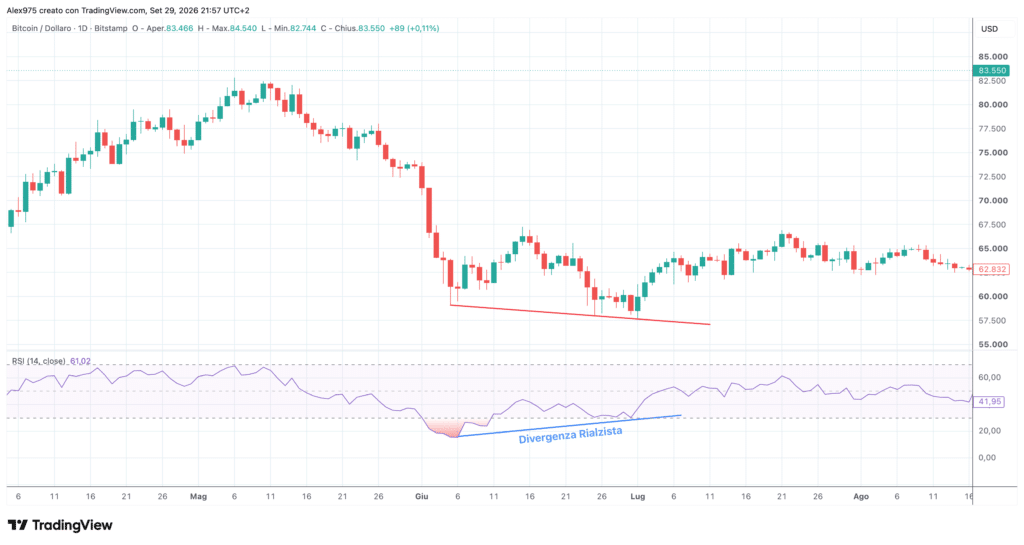The width and height of the screenshot is (1024, 545).
Task: Click the 67.500 price axis label
Action: click(x=993, y=225)
